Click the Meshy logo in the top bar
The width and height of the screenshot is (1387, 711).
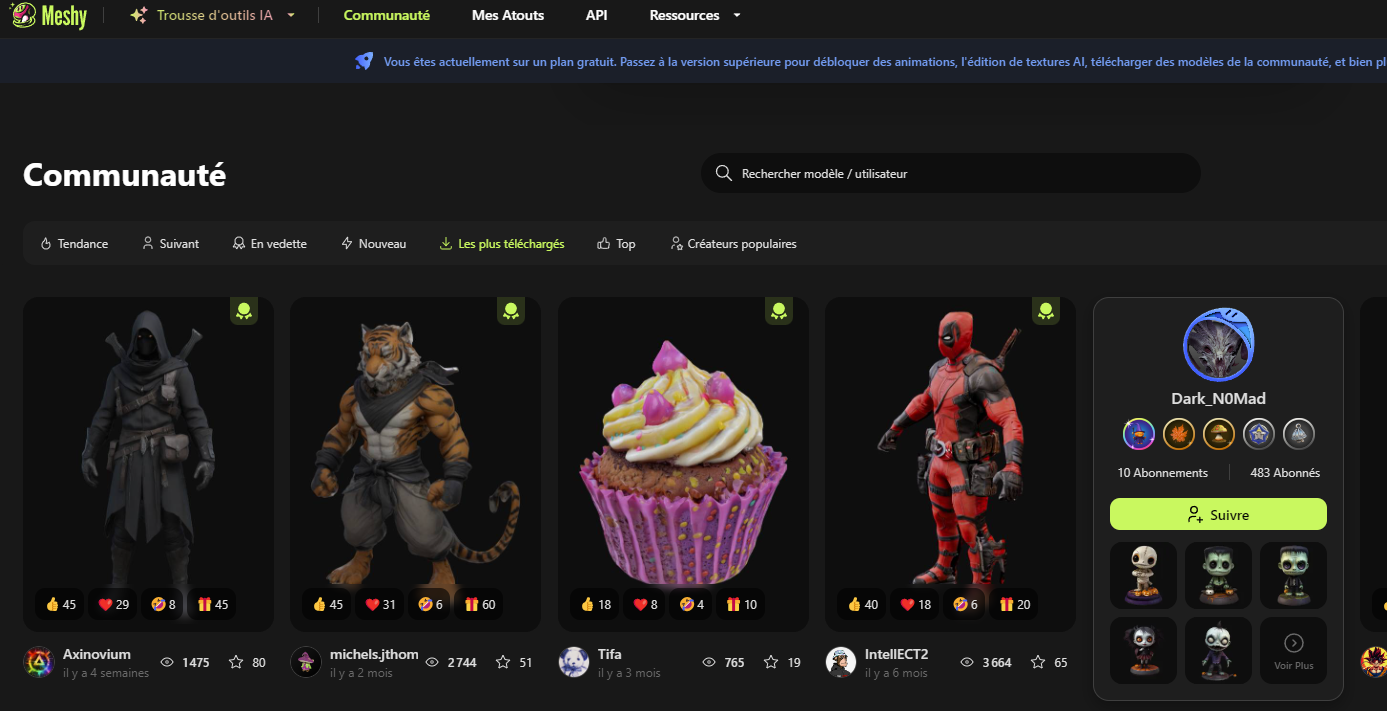[x=48, y=15]
